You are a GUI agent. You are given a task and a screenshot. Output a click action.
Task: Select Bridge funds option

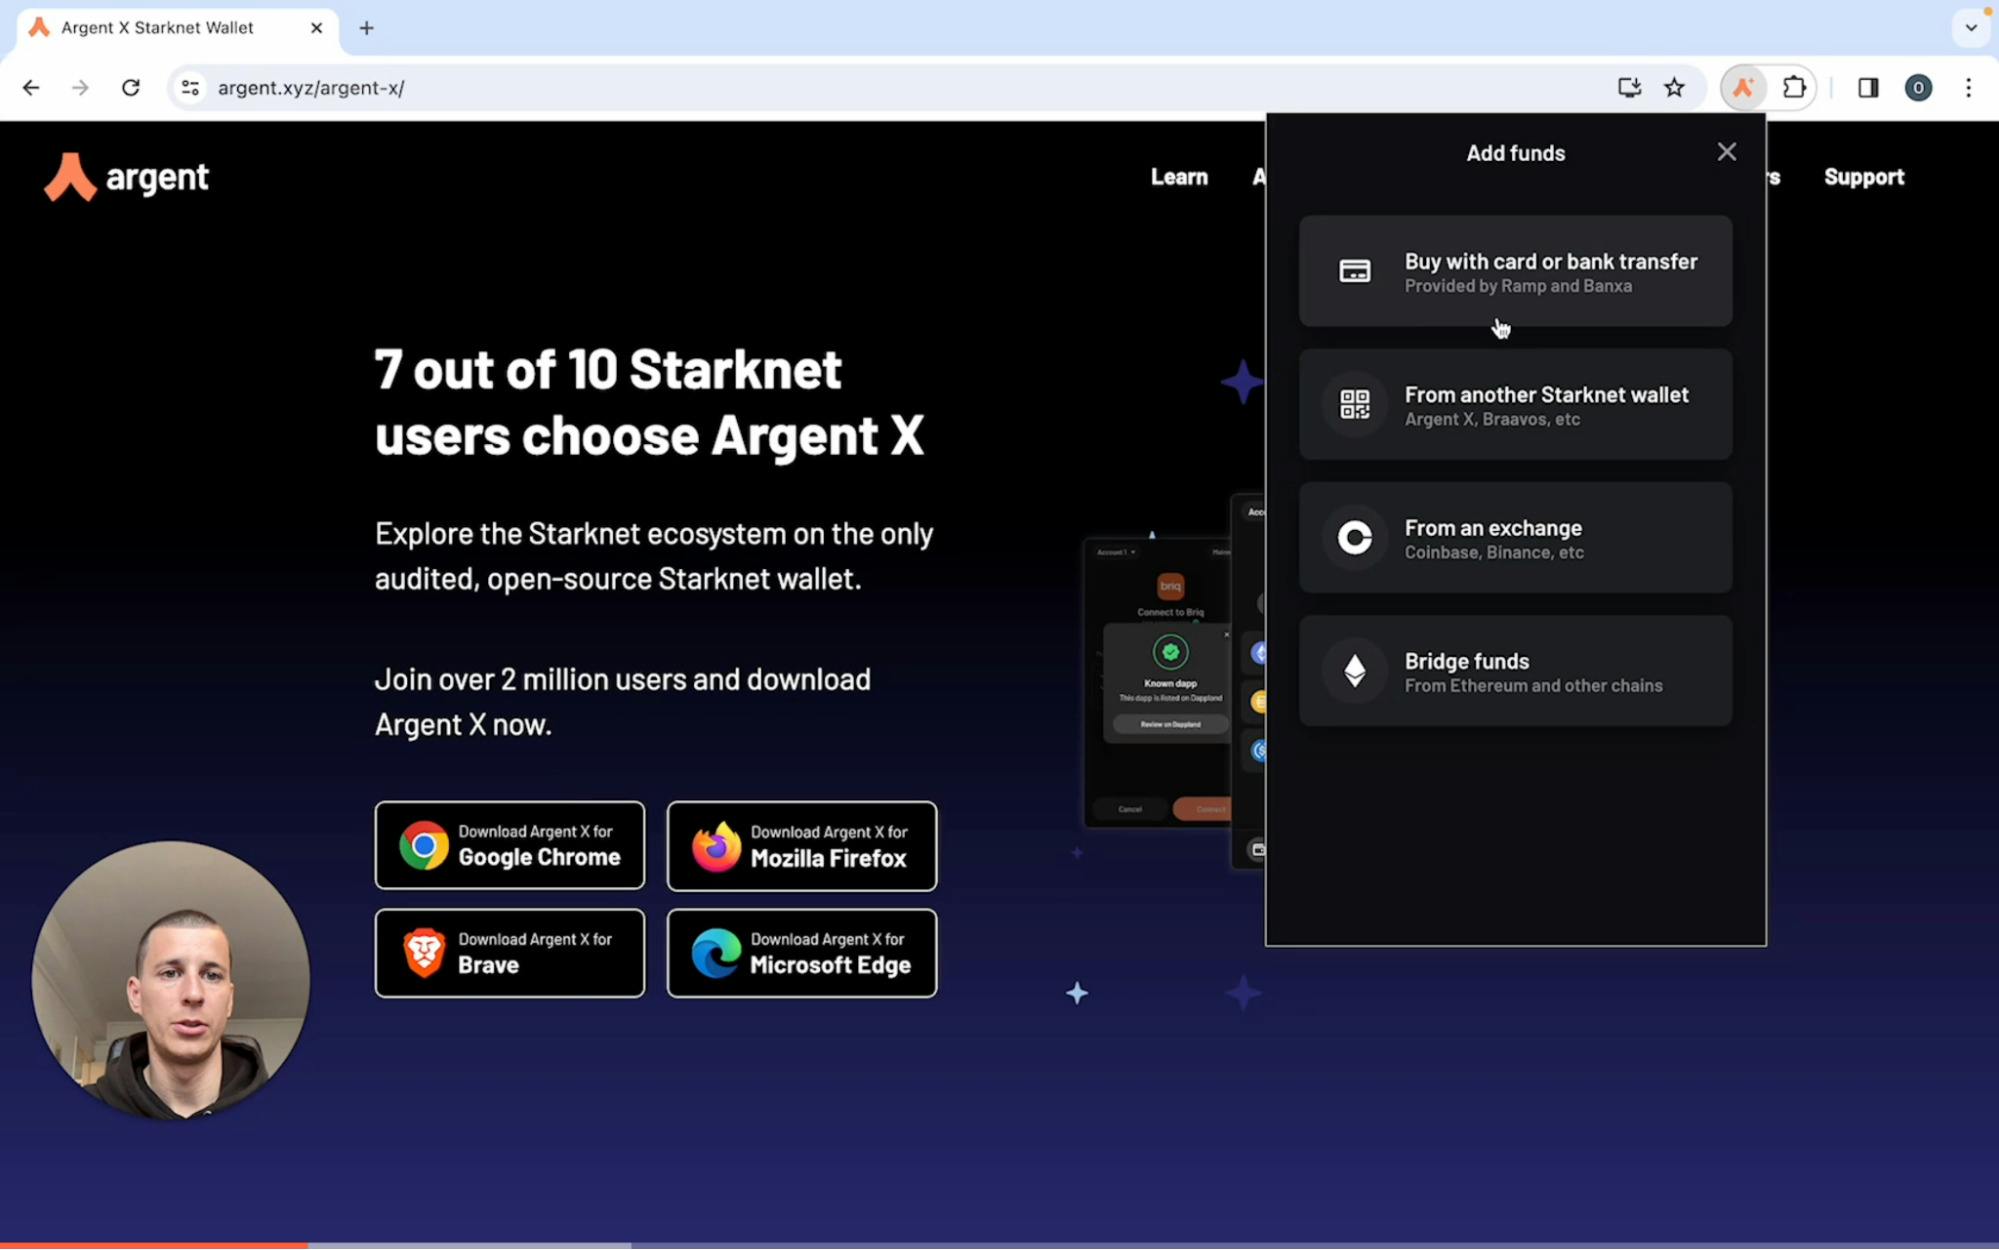[x=1515, y=670]
